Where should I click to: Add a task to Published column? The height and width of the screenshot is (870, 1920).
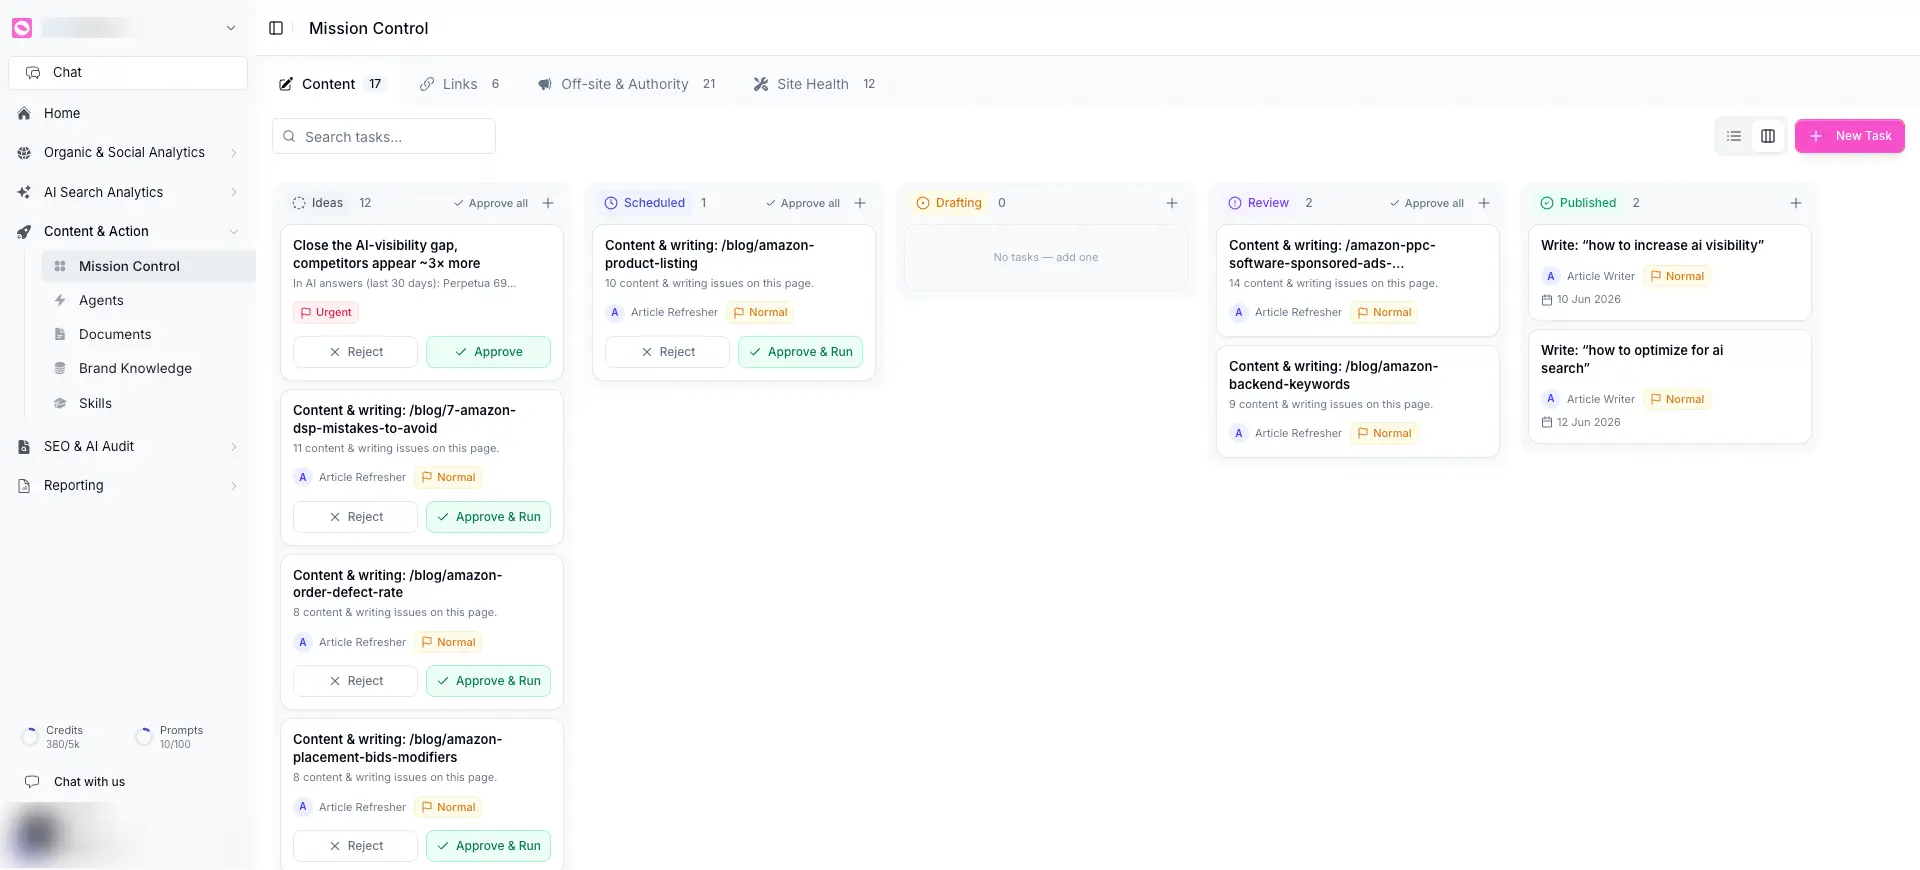point(1796,203)
